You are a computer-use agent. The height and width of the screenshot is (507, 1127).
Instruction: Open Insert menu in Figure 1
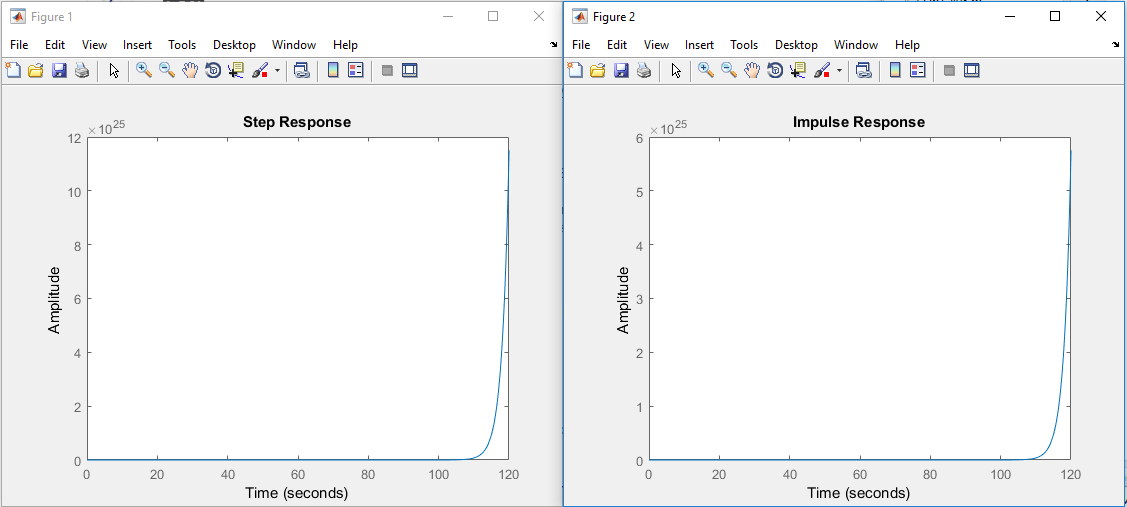point(137,45)
